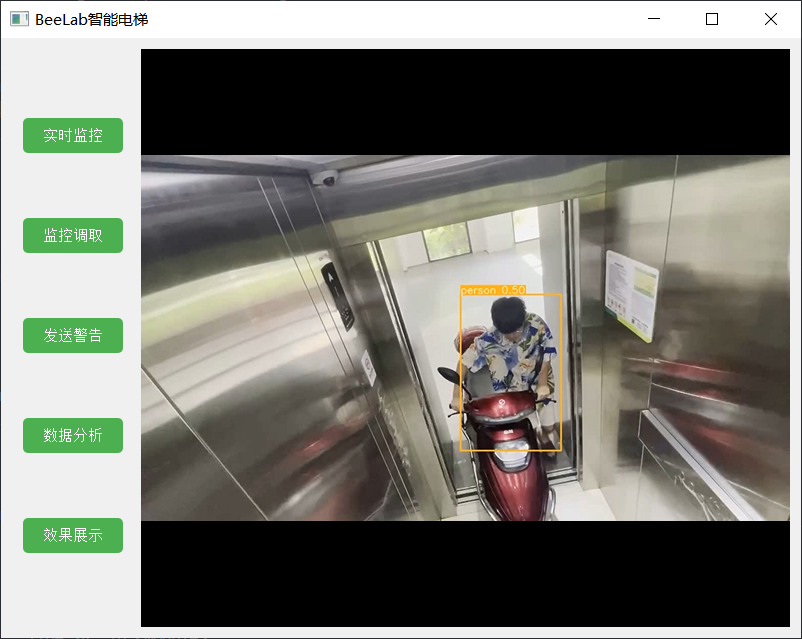Close the BeeLab智能电梯 window
Screen dimensions: 802x639
tap(770, 19)
